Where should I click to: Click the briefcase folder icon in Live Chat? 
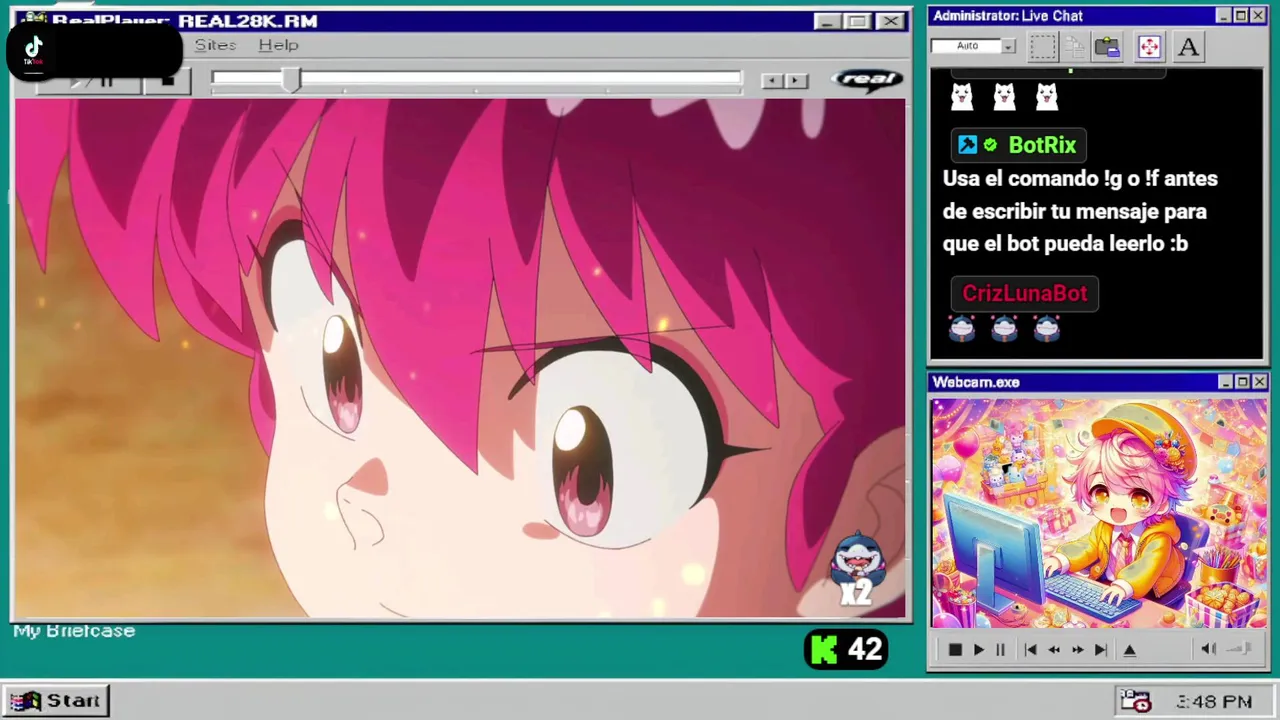pyautogui.click(x=1107, y=46)
